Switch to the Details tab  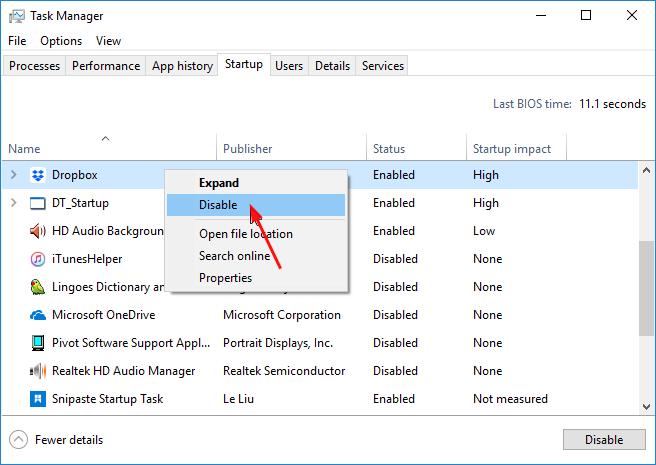(332, 66)
